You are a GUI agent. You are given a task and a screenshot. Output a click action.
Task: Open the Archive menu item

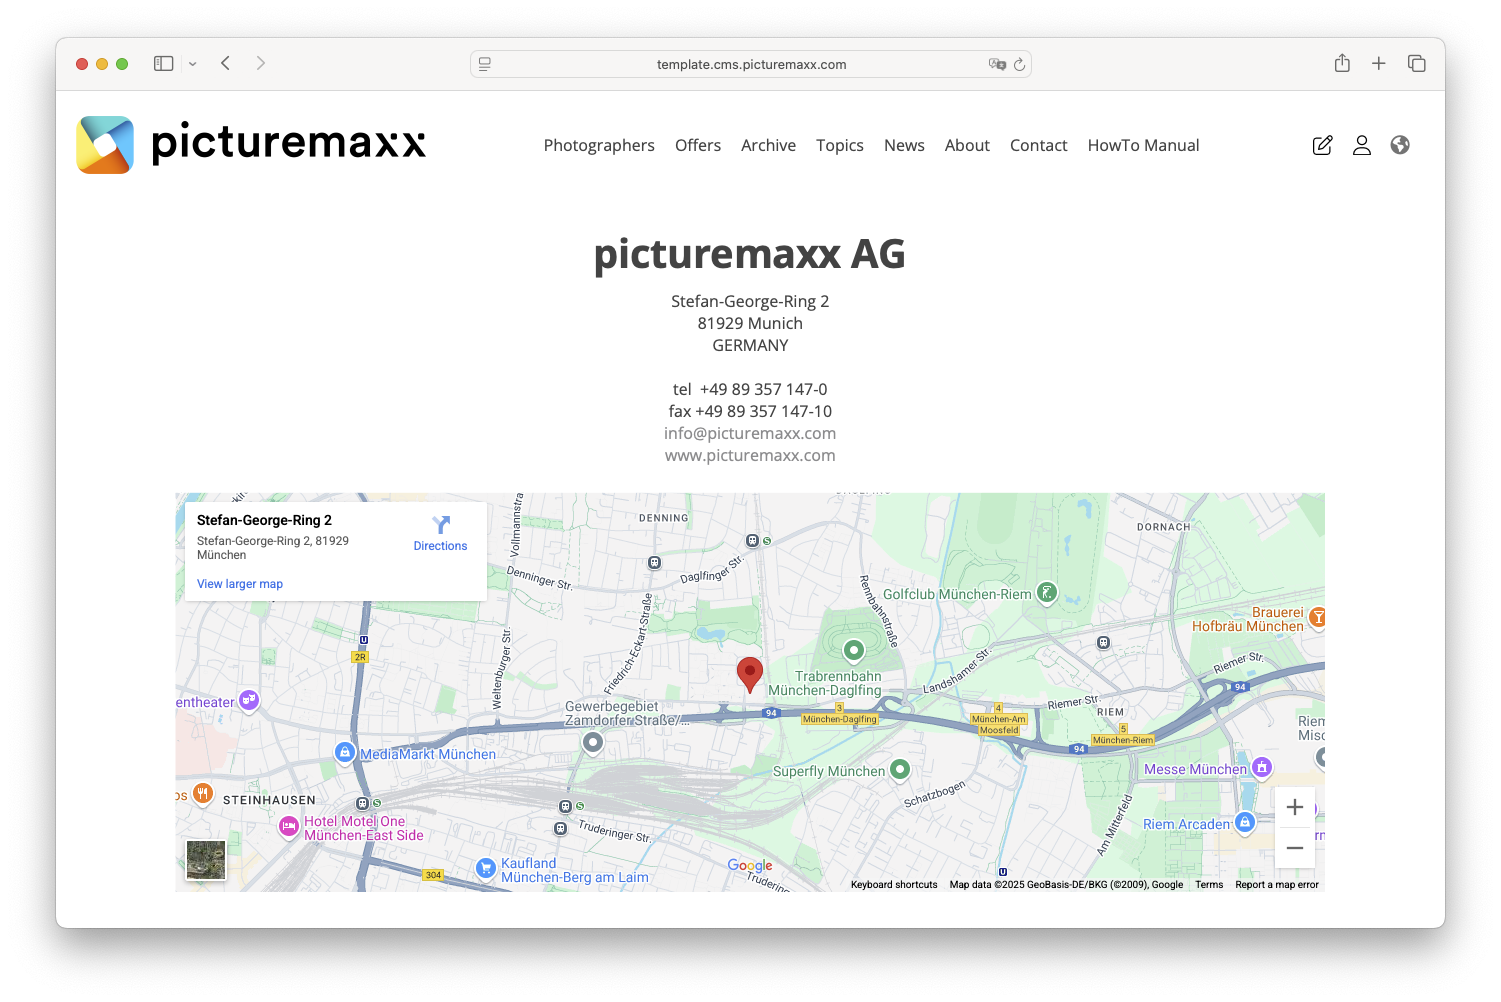(x=768, y=145)
